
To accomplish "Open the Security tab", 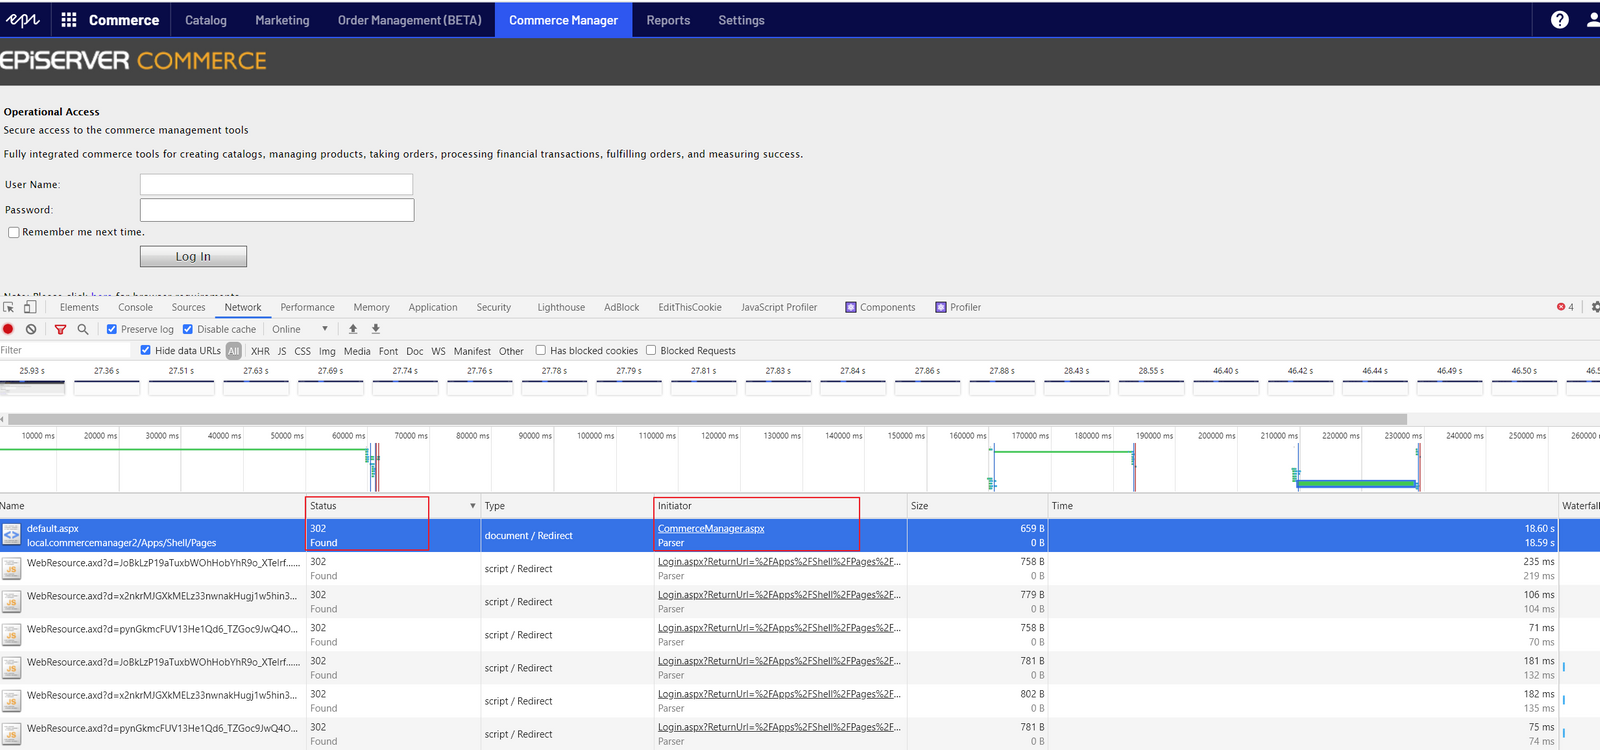I will click(494, 307).
